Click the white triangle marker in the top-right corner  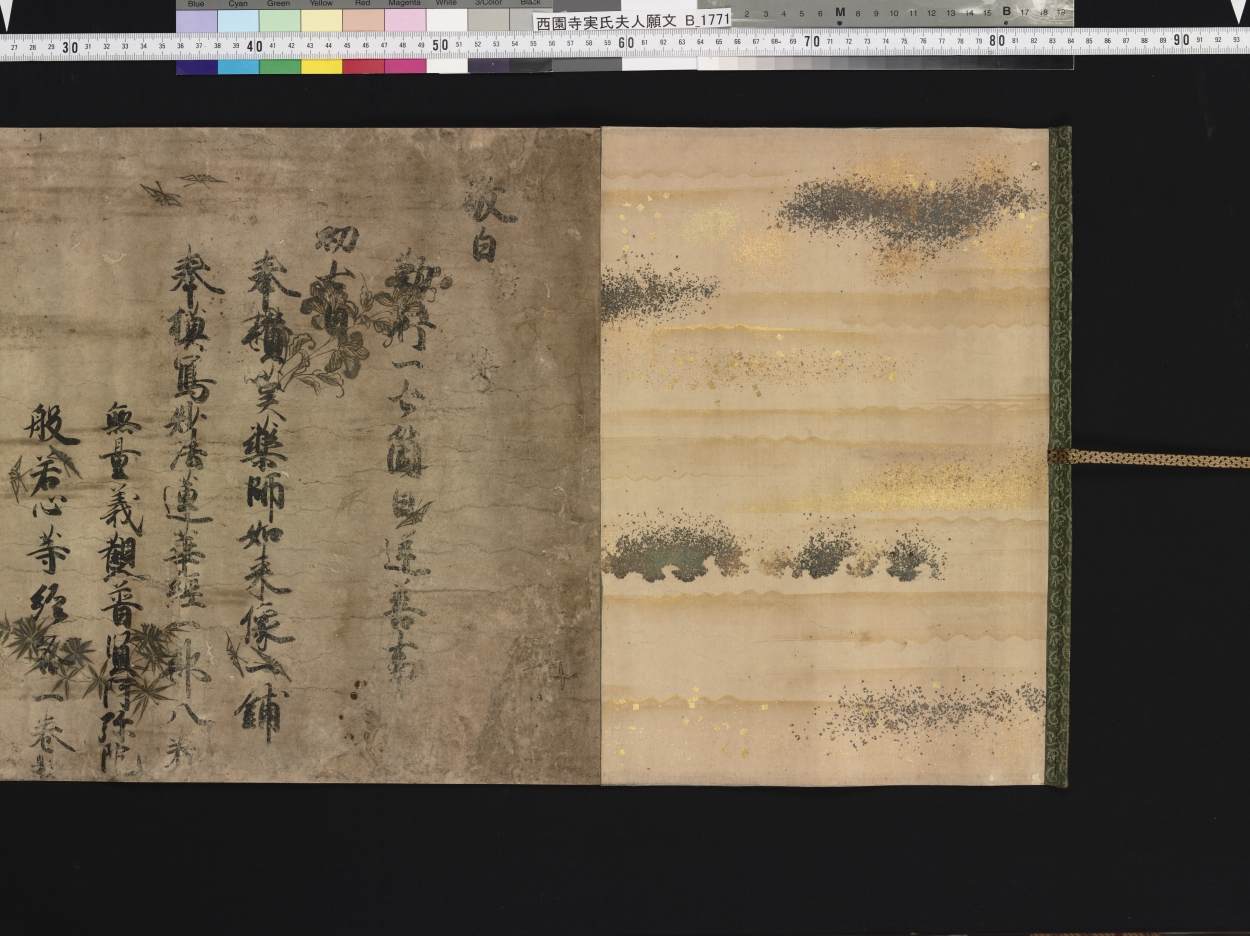1239,13
